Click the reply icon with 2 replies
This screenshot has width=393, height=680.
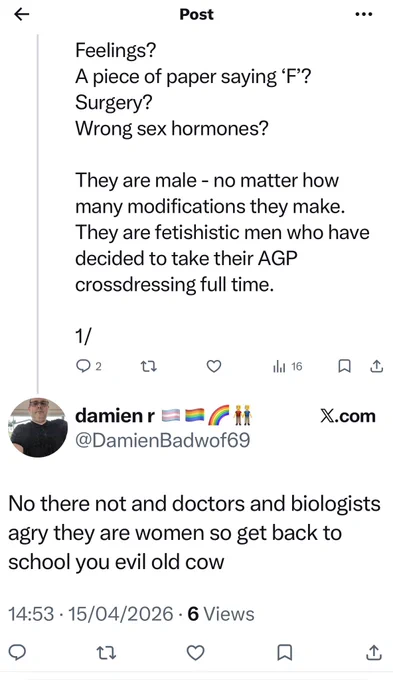tap(88, 366)
